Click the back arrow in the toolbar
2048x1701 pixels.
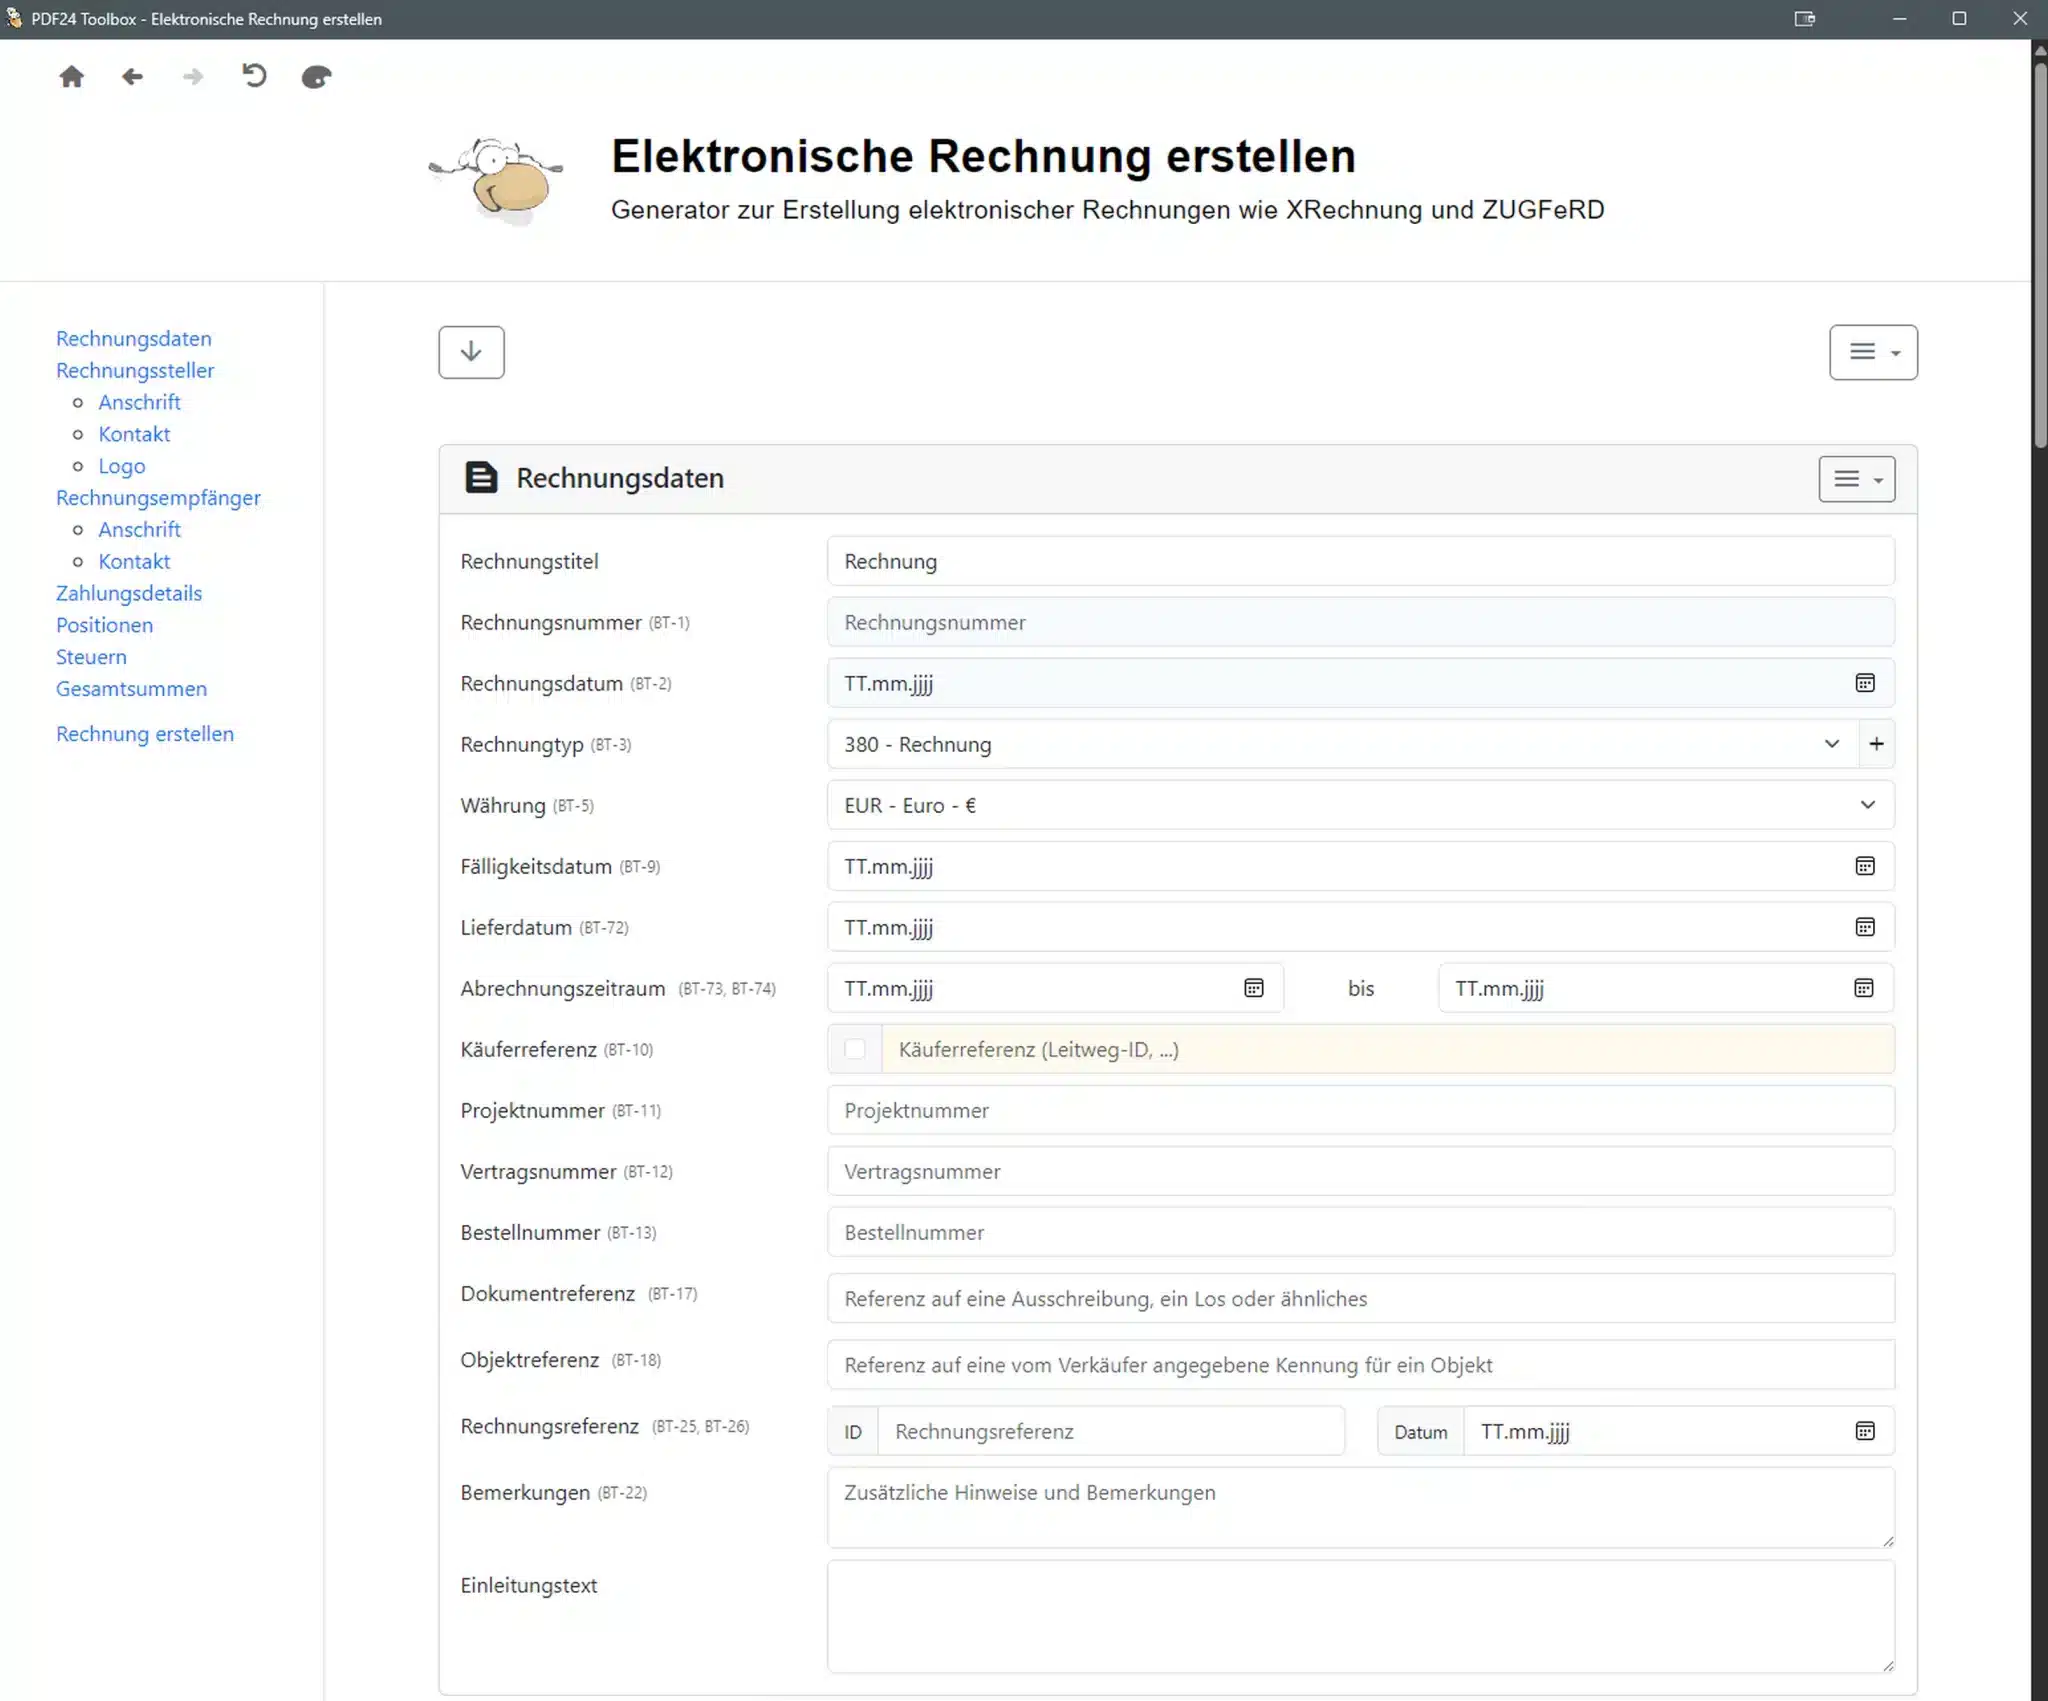[x=132, y=77]
